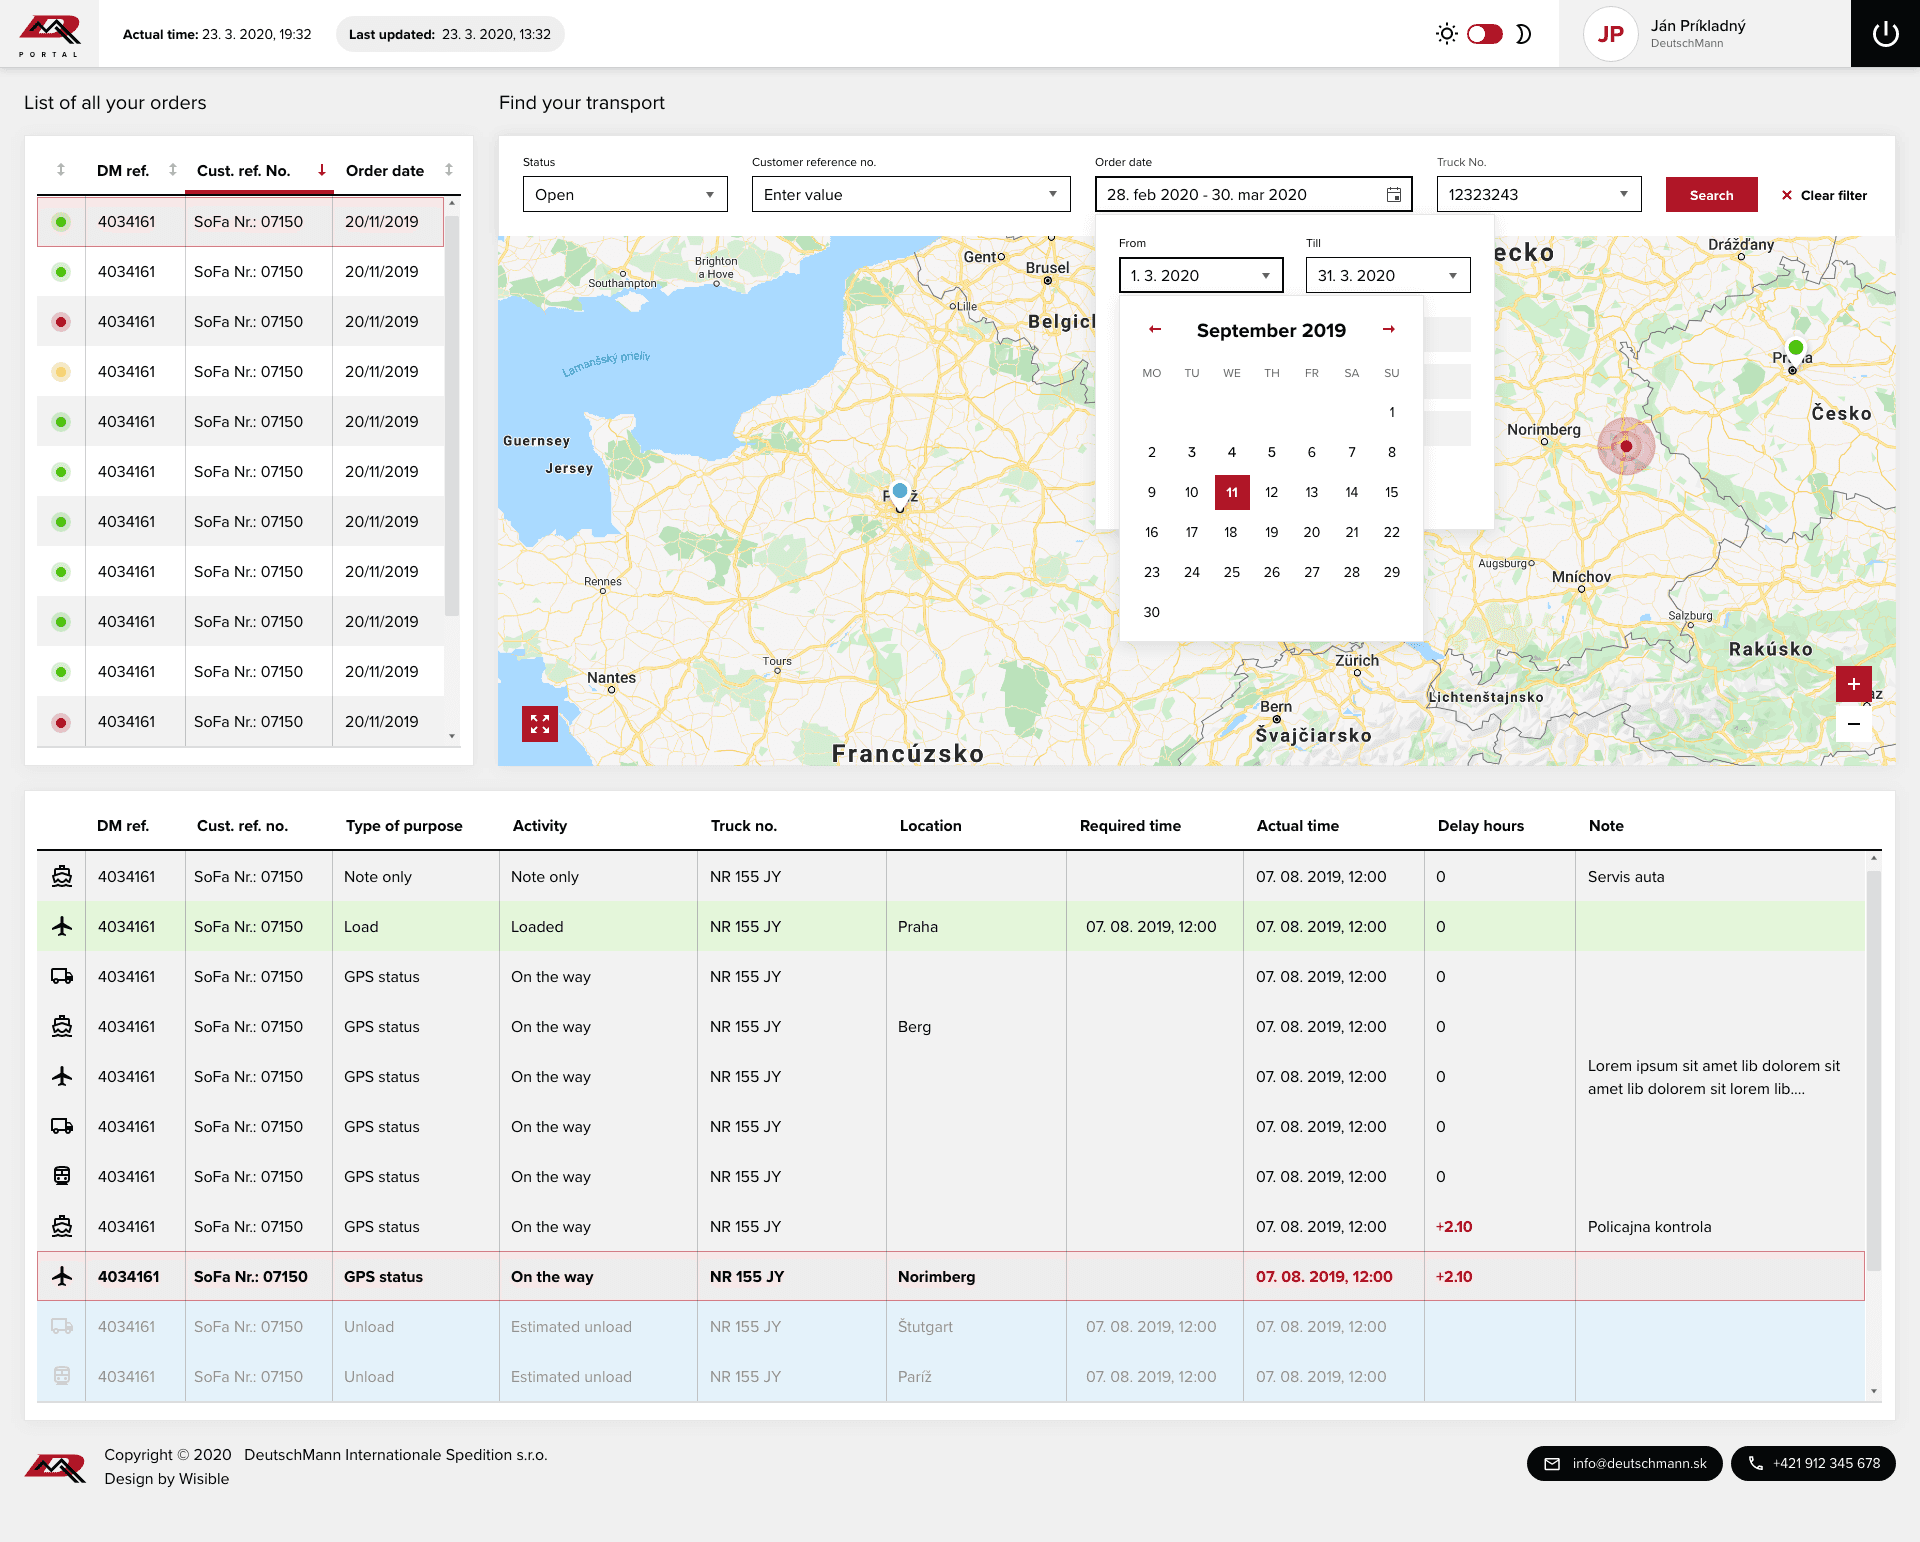Click the Clear filter link
The height and width of the screenshot is (1542, 1920).
click(x=1824, y=196)
